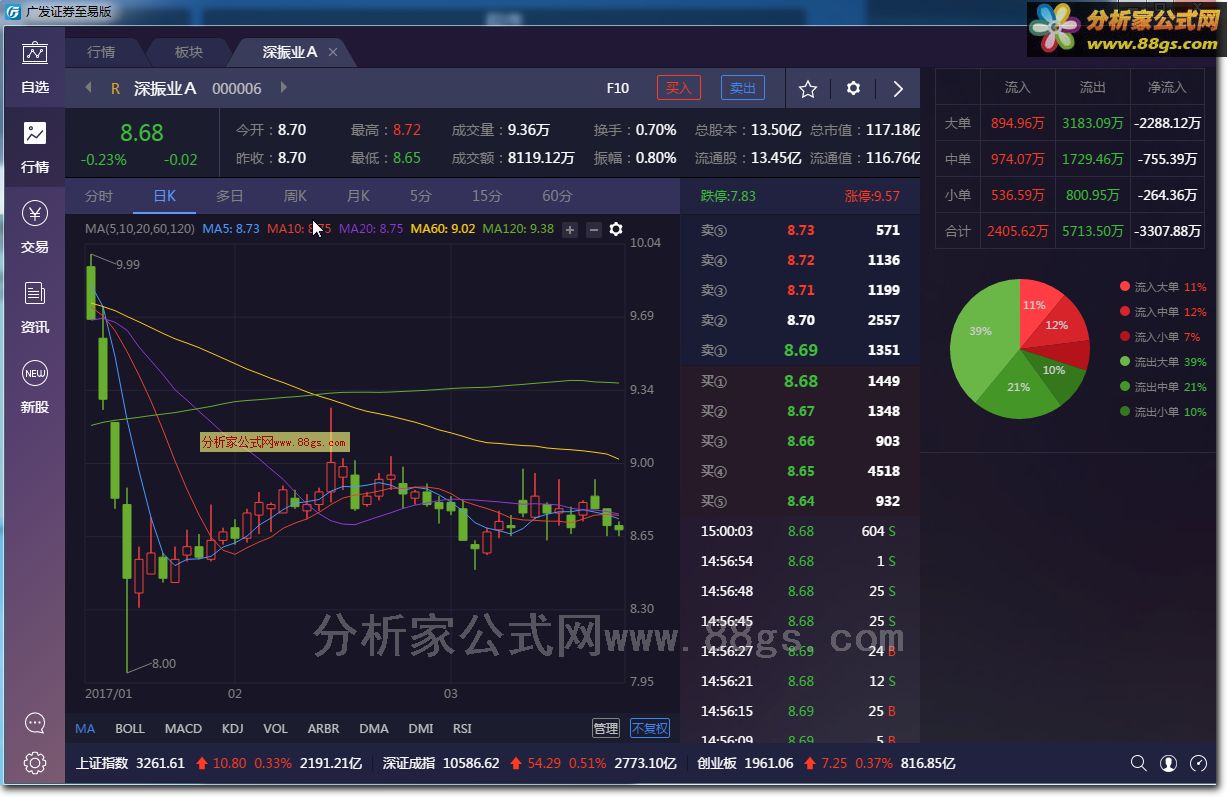Screen dimensions: 1229x798
Task: Click the 卖① ask price 8.69 row
Action: click(x=800, y=350)
